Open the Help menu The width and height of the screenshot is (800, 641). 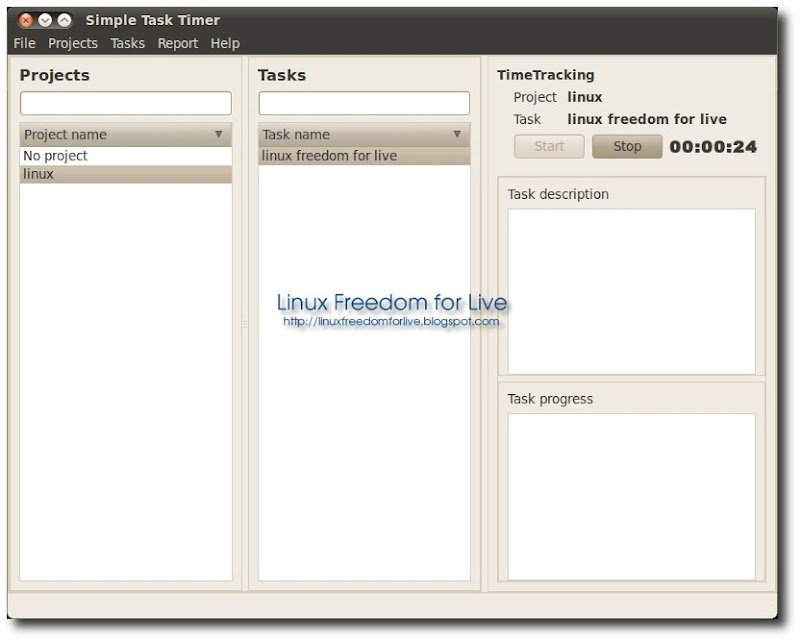(225, 43)
